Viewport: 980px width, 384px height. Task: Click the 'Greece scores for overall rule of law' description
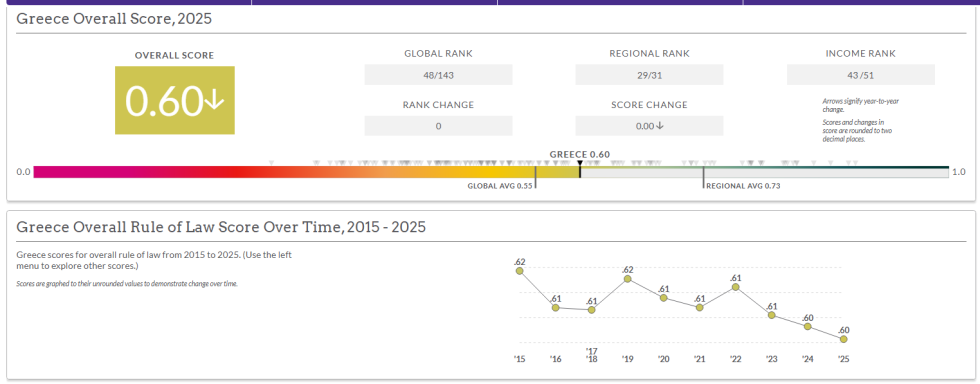pos(153,261)
